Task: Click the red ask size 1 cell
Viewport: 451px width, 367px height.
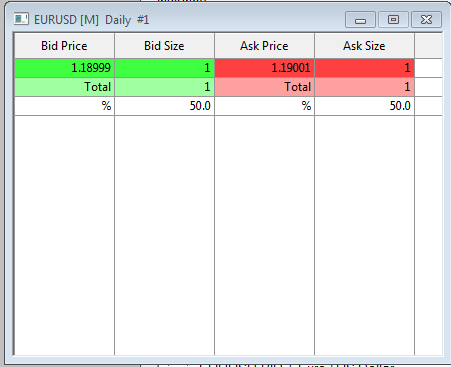Action: (364, 68)
